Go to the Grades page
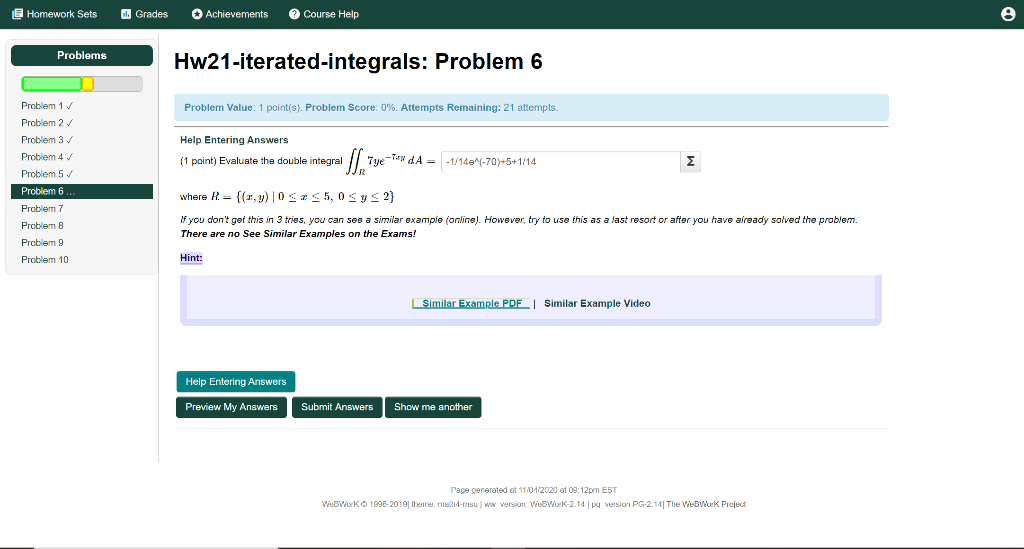 pyautogui.click(x=144, y=14)
